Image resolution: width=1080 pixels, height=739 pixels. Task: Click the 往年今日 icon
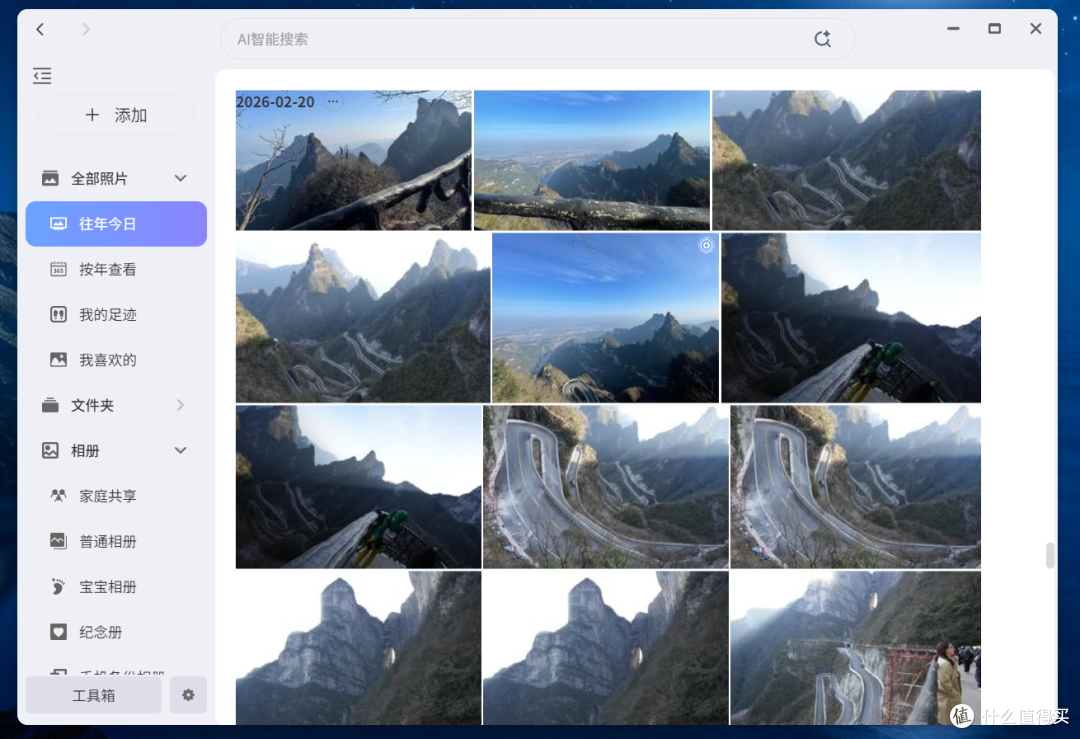59,224
